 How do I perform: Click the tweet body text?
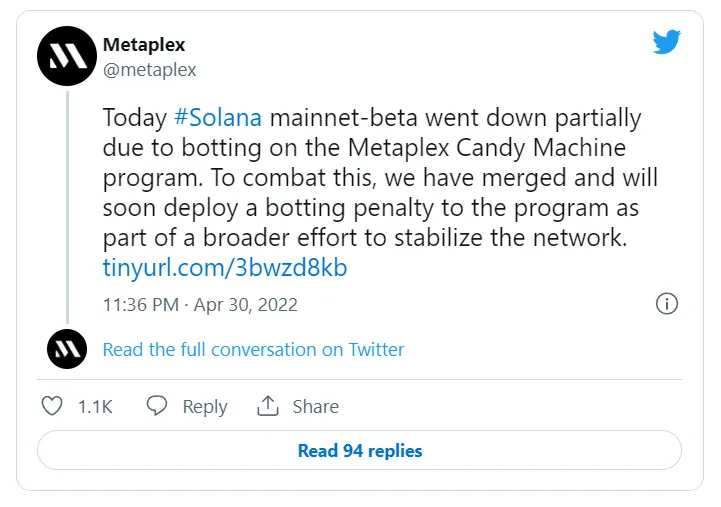click(x=380, y=177)
